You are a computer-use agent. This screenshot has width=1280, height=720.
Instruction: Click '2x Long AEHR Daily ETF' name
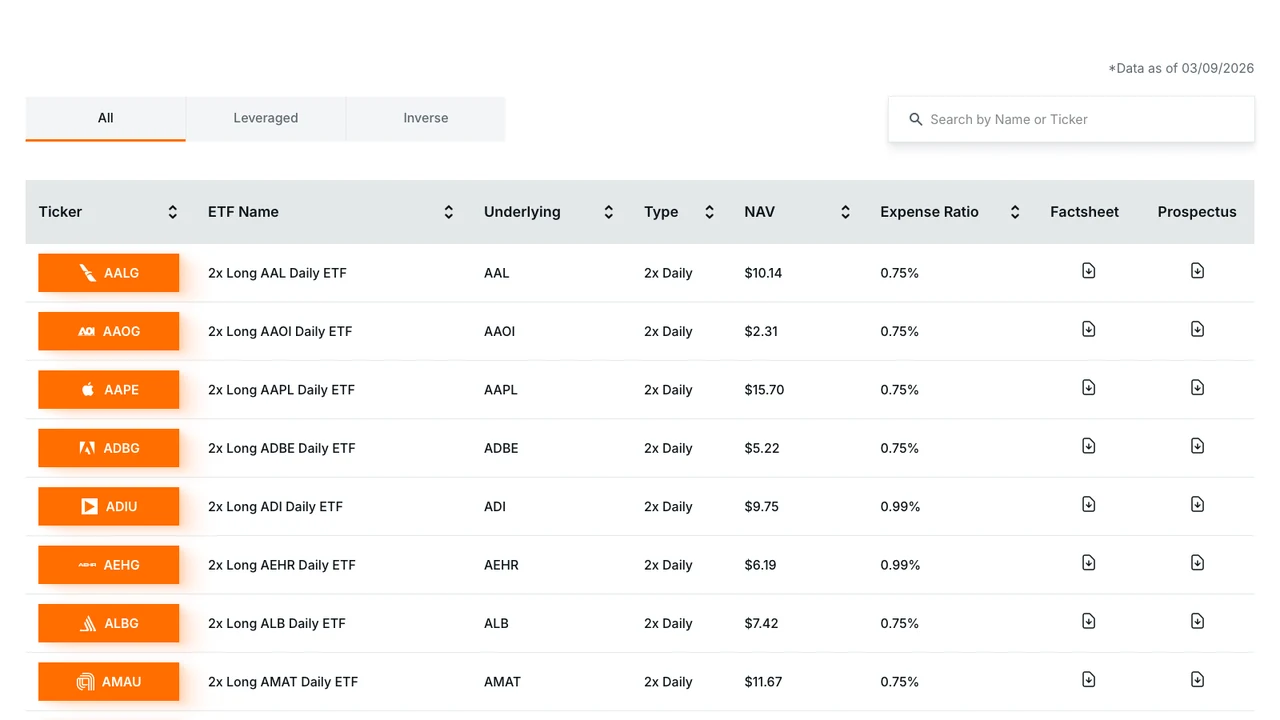(x=282, y=565)
